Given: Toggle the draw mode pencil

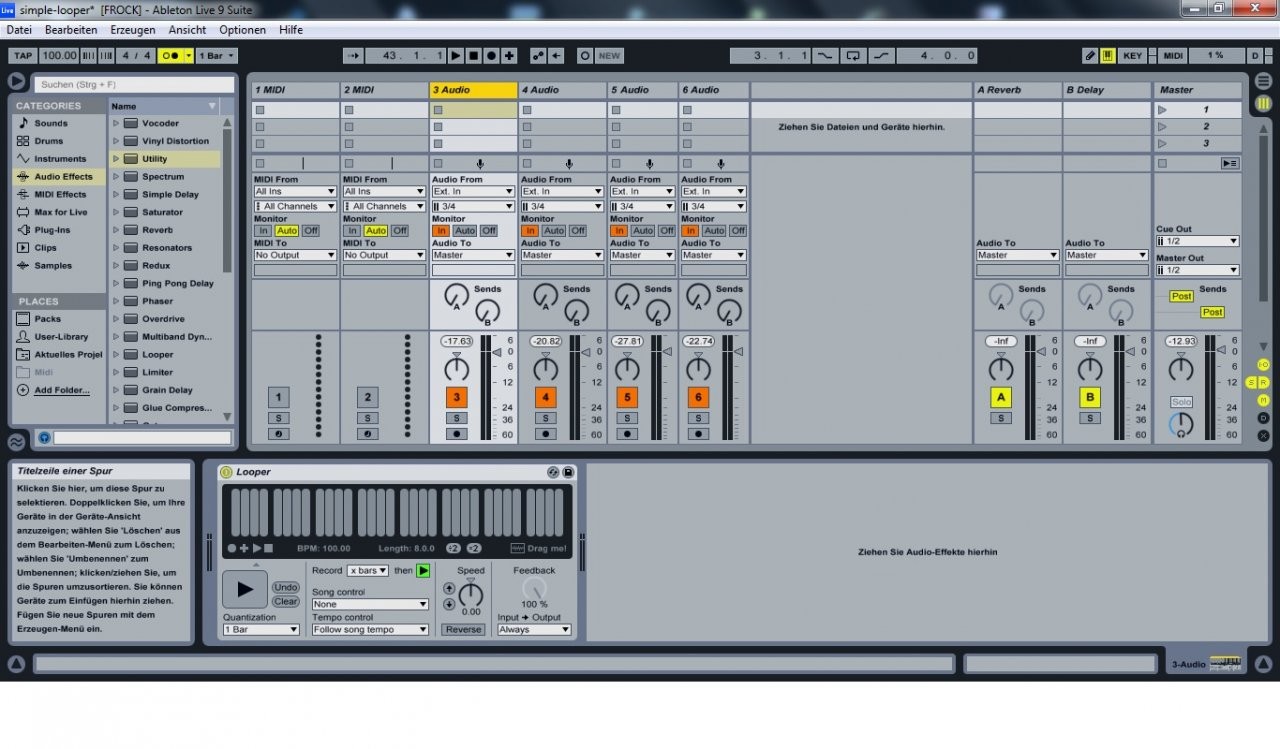Looking at the screenshot, I should pos(1090,56).
